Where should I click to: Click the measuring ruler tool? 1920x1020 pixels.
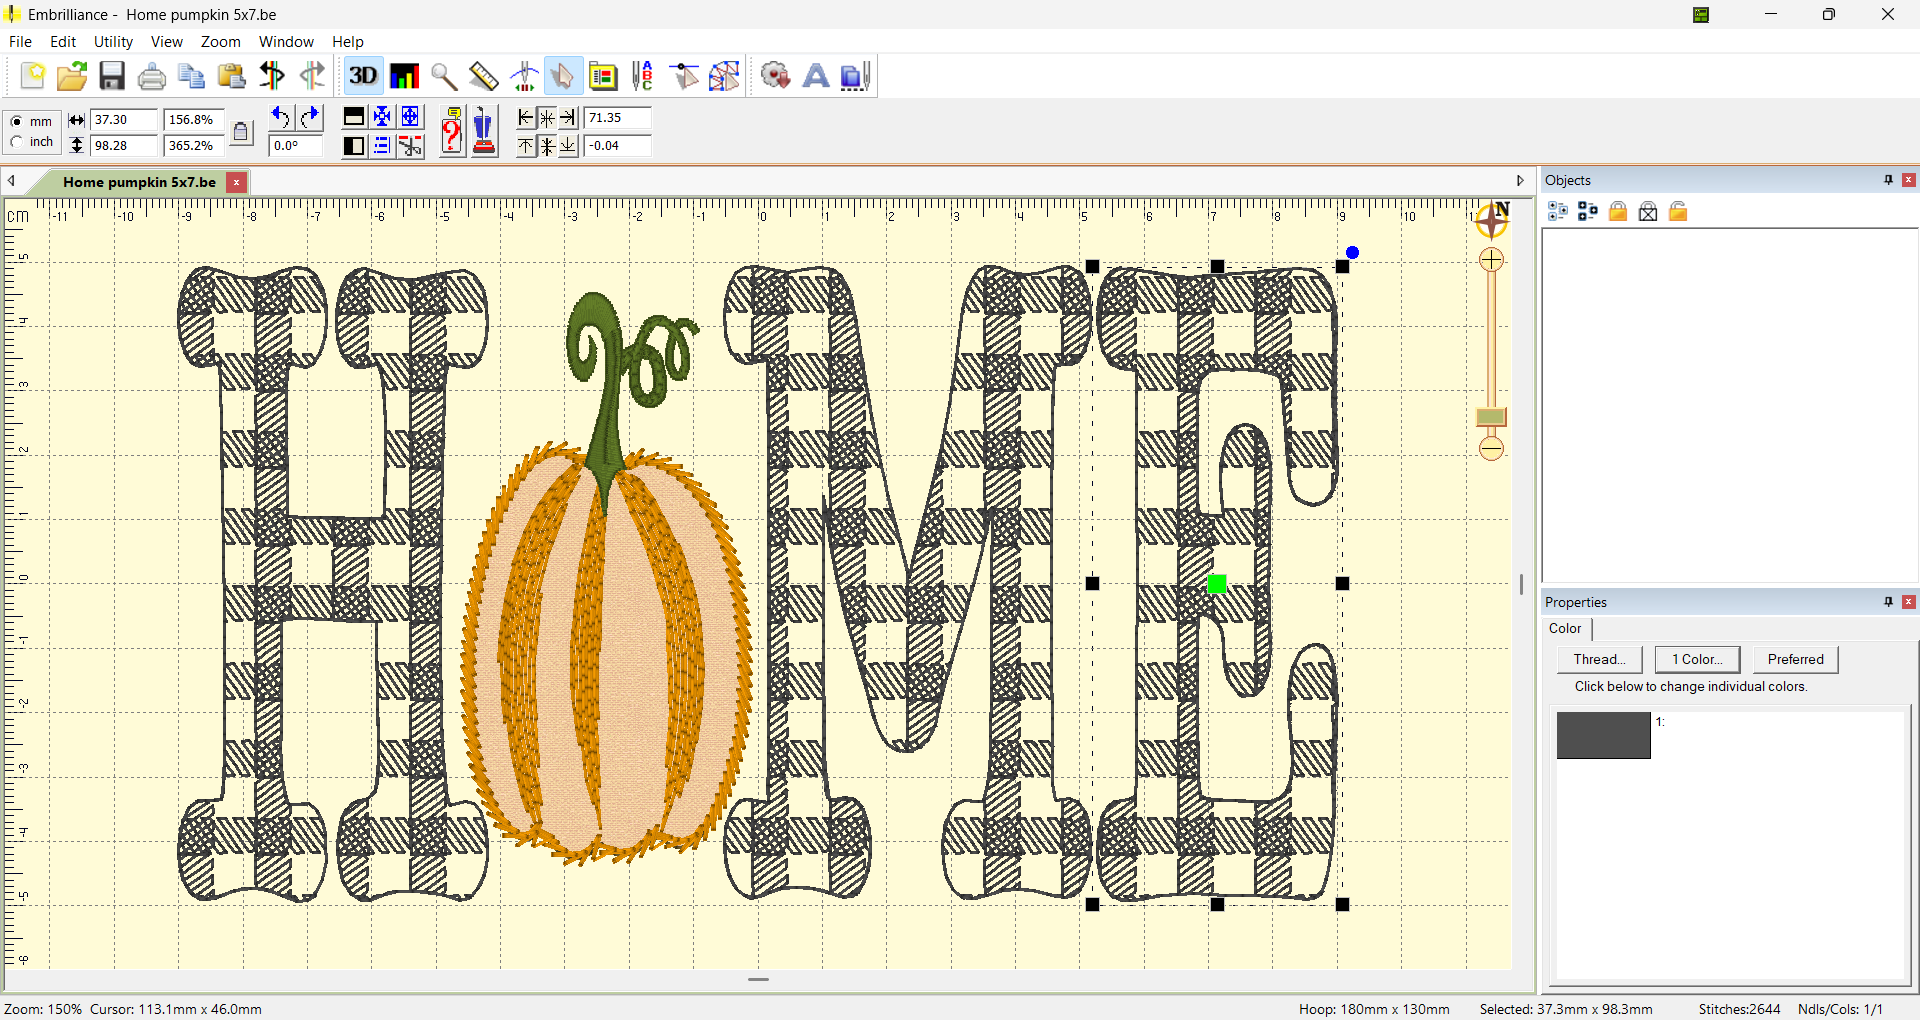pos(484,76)
